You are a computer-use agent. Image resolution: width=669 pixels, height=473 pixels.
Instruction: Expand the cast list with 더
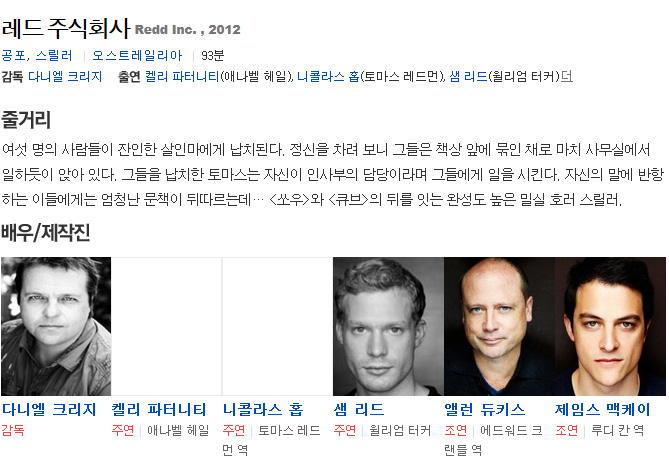[567, 76]
